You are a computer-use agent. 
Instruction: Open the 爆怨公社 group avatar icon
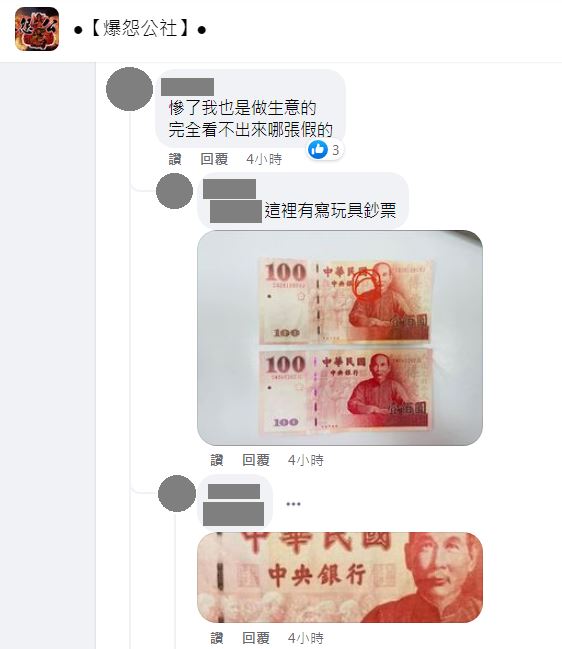(37, 29)
